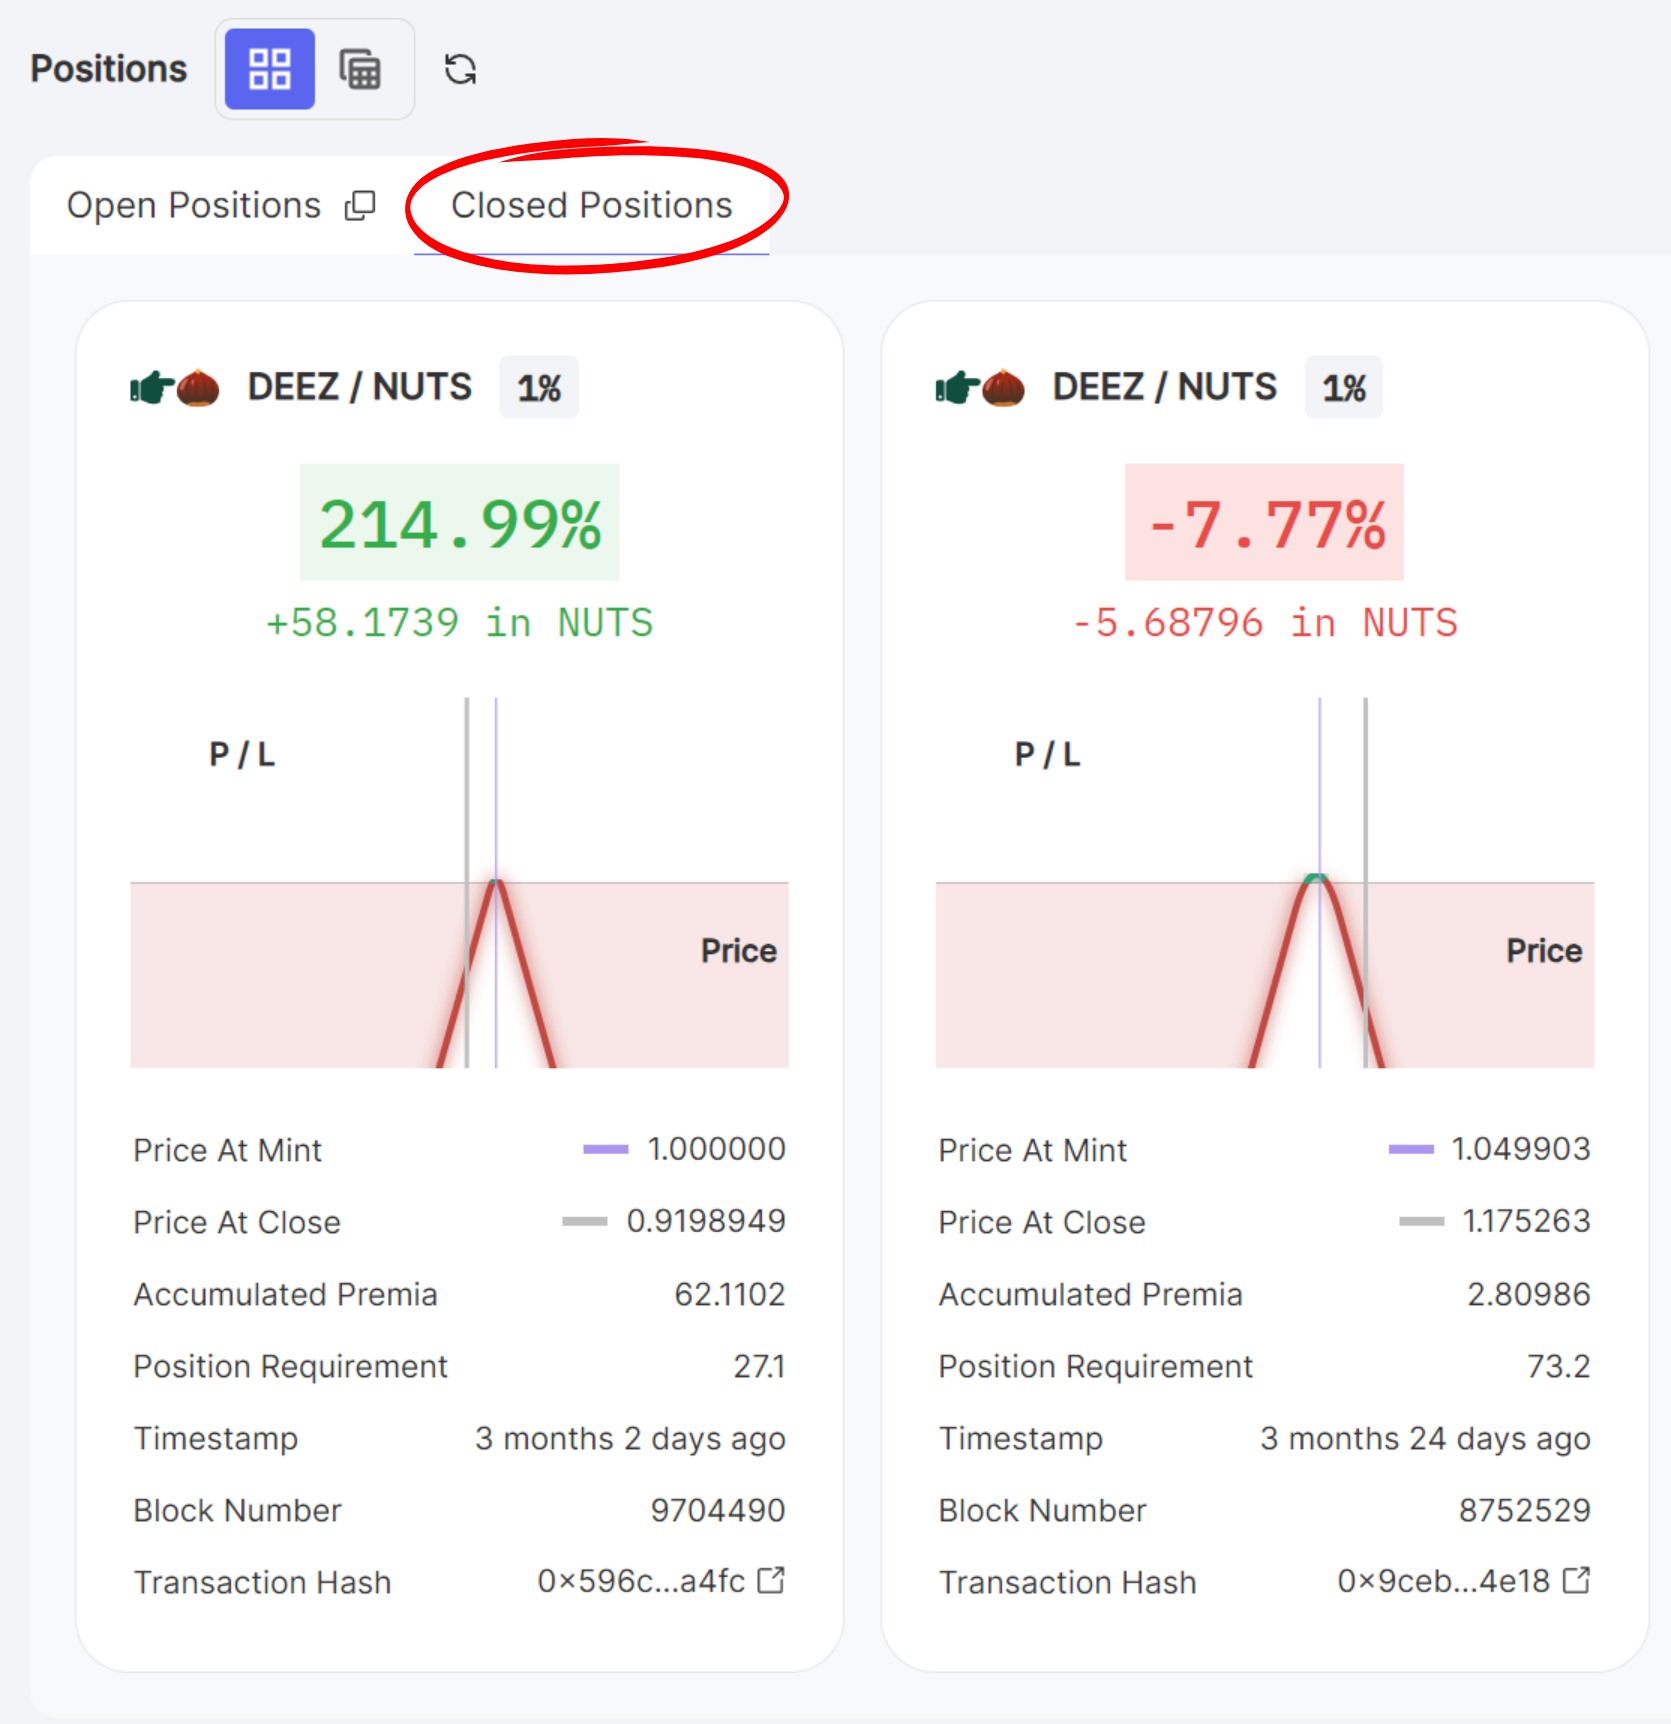Click the P/L chart peak in first card
Screen dimensions: 1671x1724
[x=496, y=882]
